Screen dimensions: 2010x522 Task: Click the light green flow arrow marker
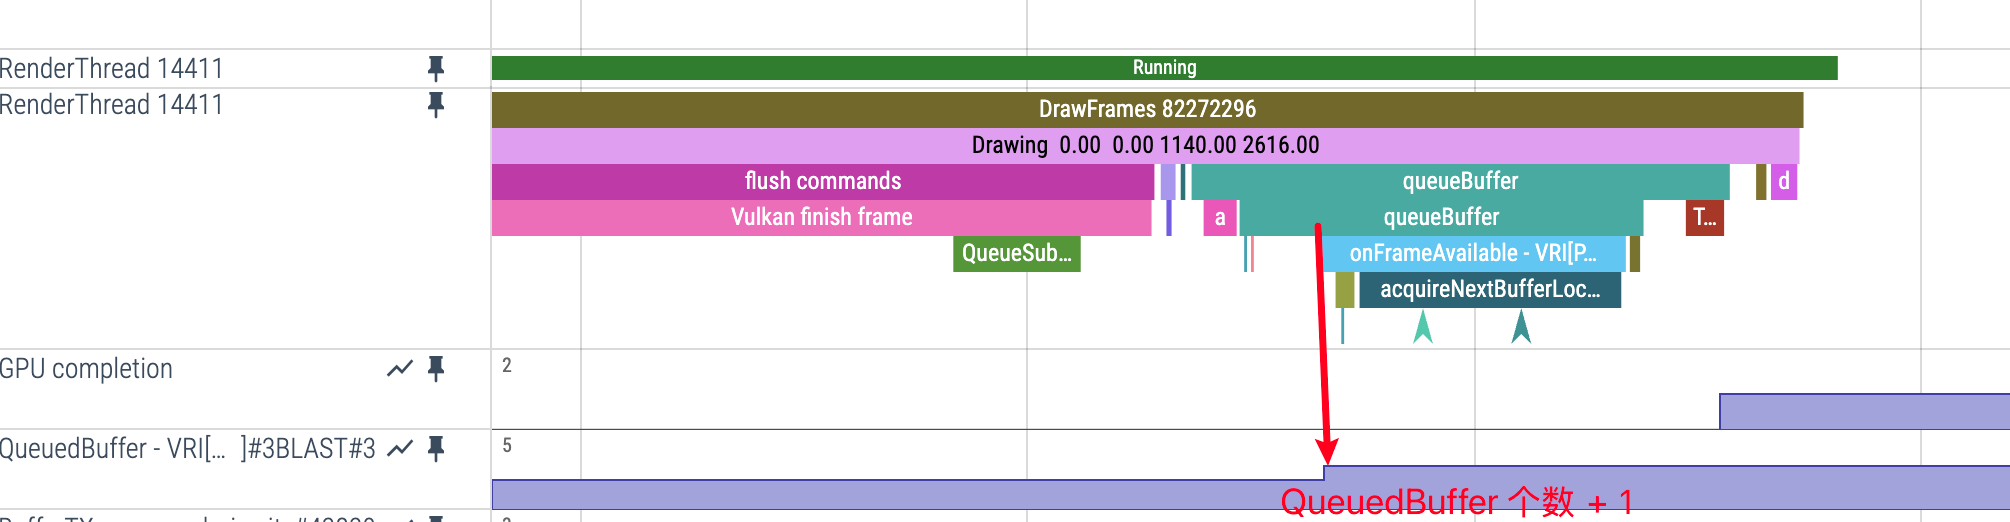coord(1423,327)
